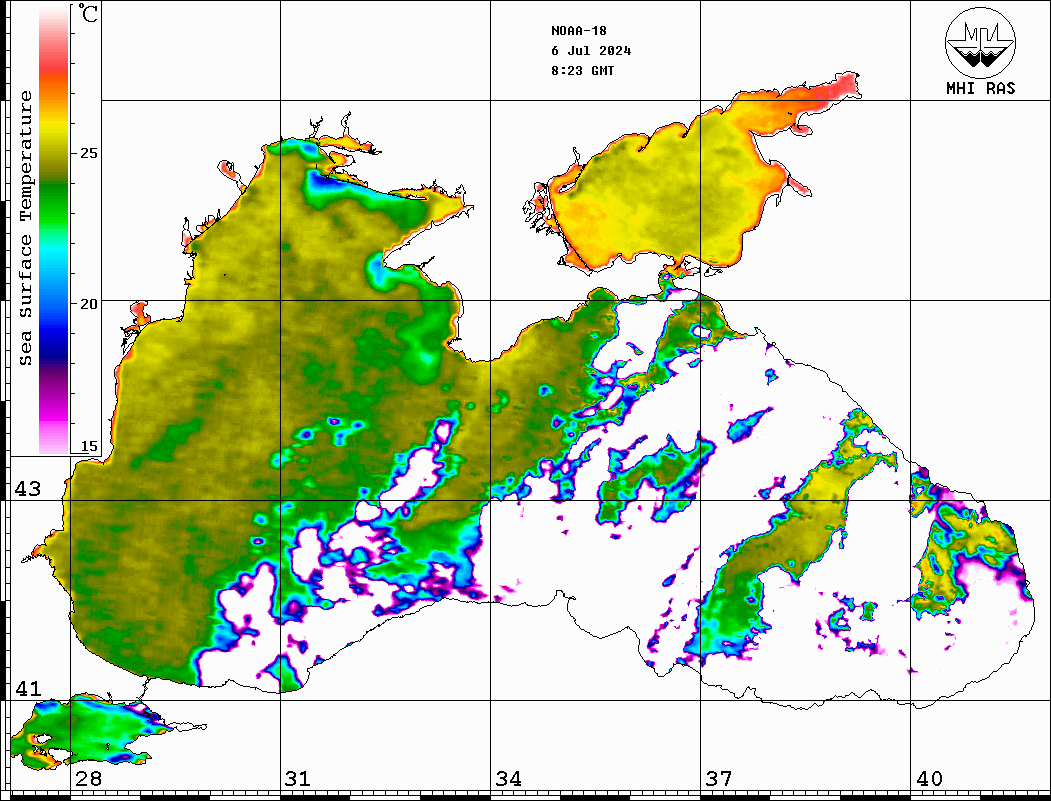Click longitude label '34'
The width and height of the screenshot is (1051, 801).
(x=508, y=778)
